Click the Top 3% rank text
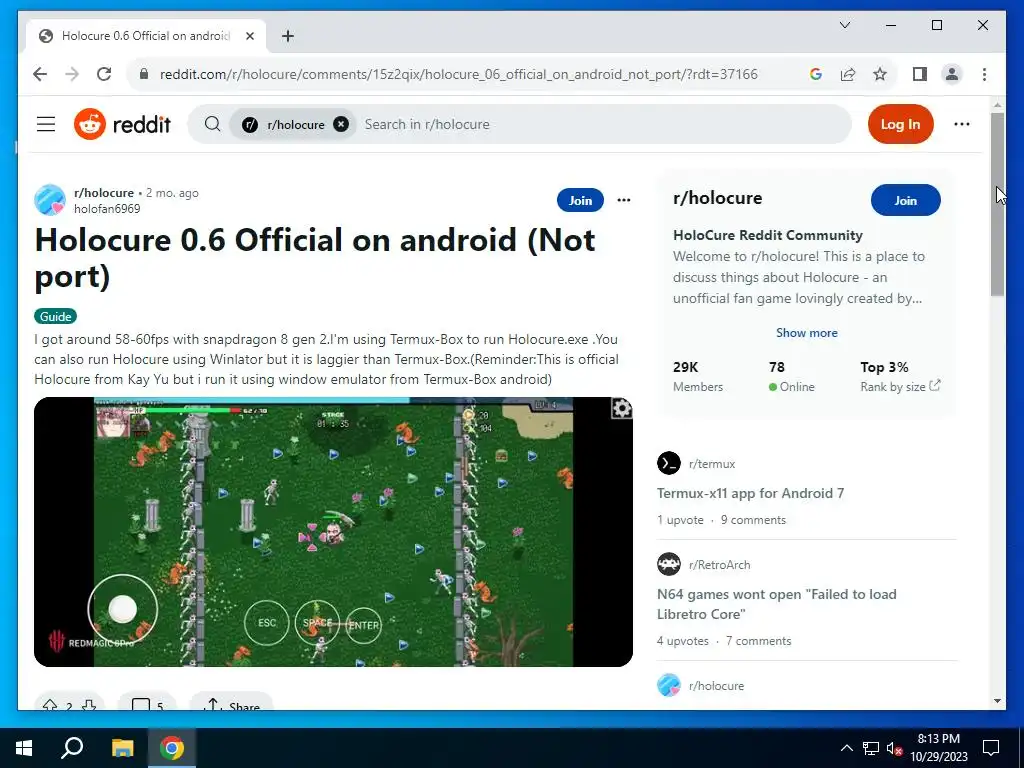 click(884, 367)
